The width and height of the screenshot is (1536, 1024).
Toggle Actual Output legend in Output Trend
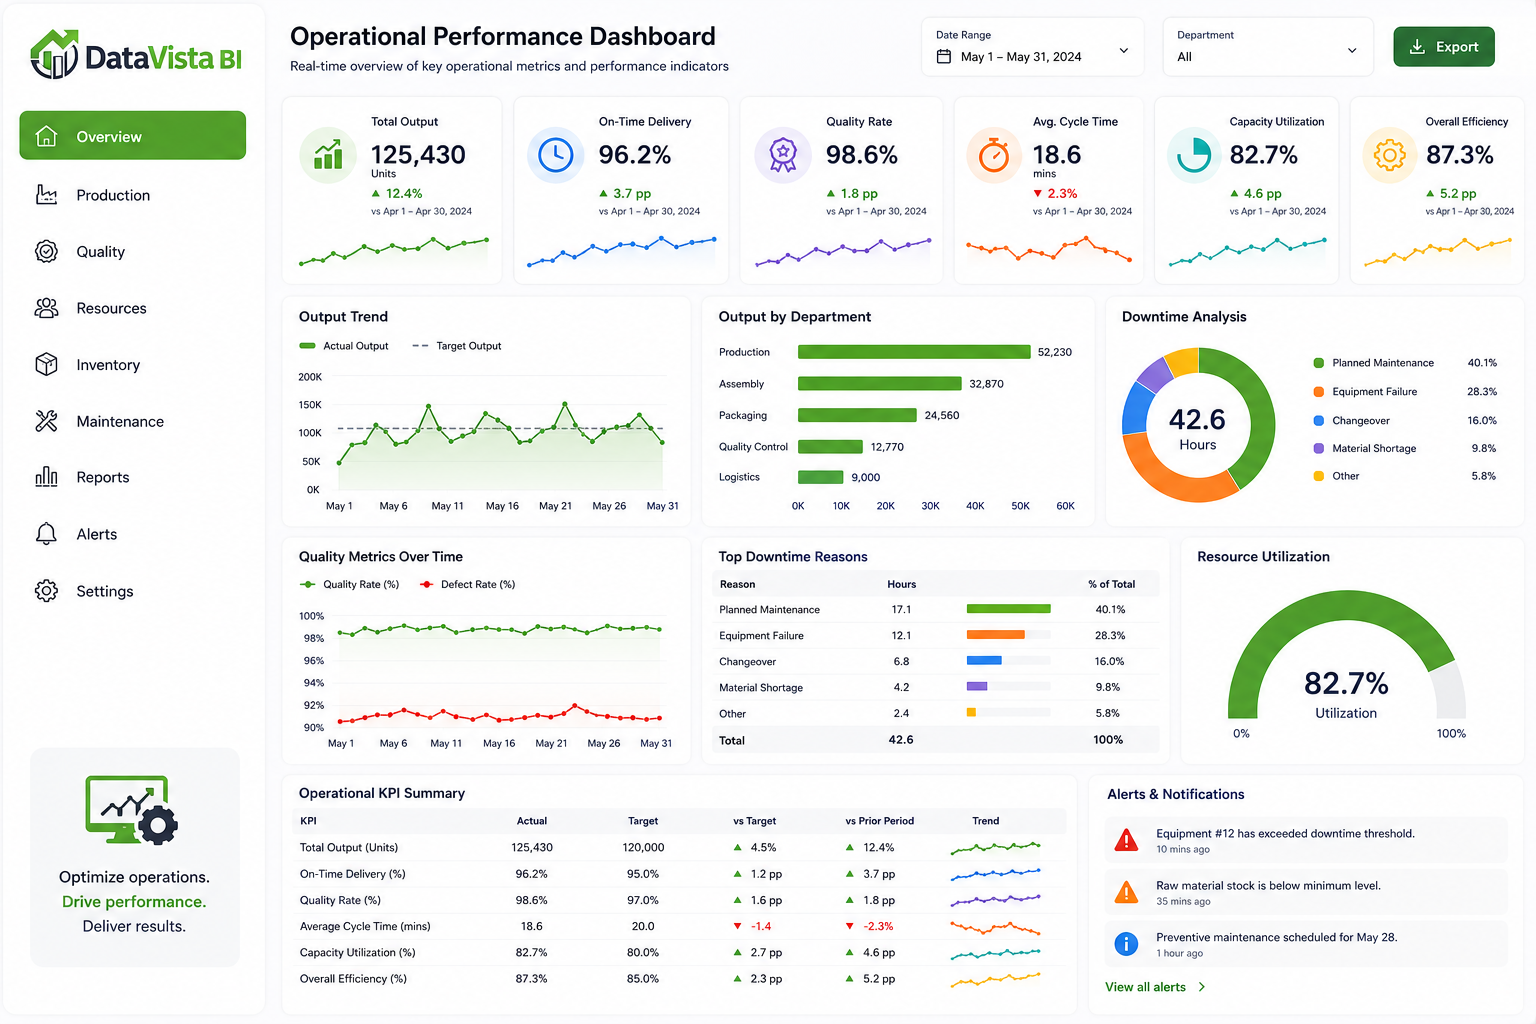344,346
